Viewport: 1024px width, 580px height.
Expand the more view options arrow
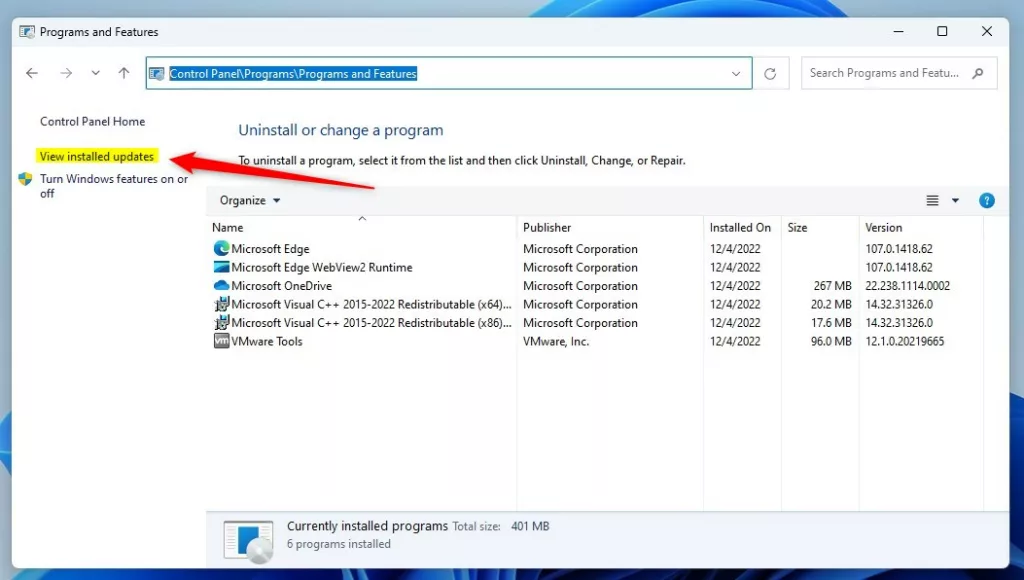(955, 201)
